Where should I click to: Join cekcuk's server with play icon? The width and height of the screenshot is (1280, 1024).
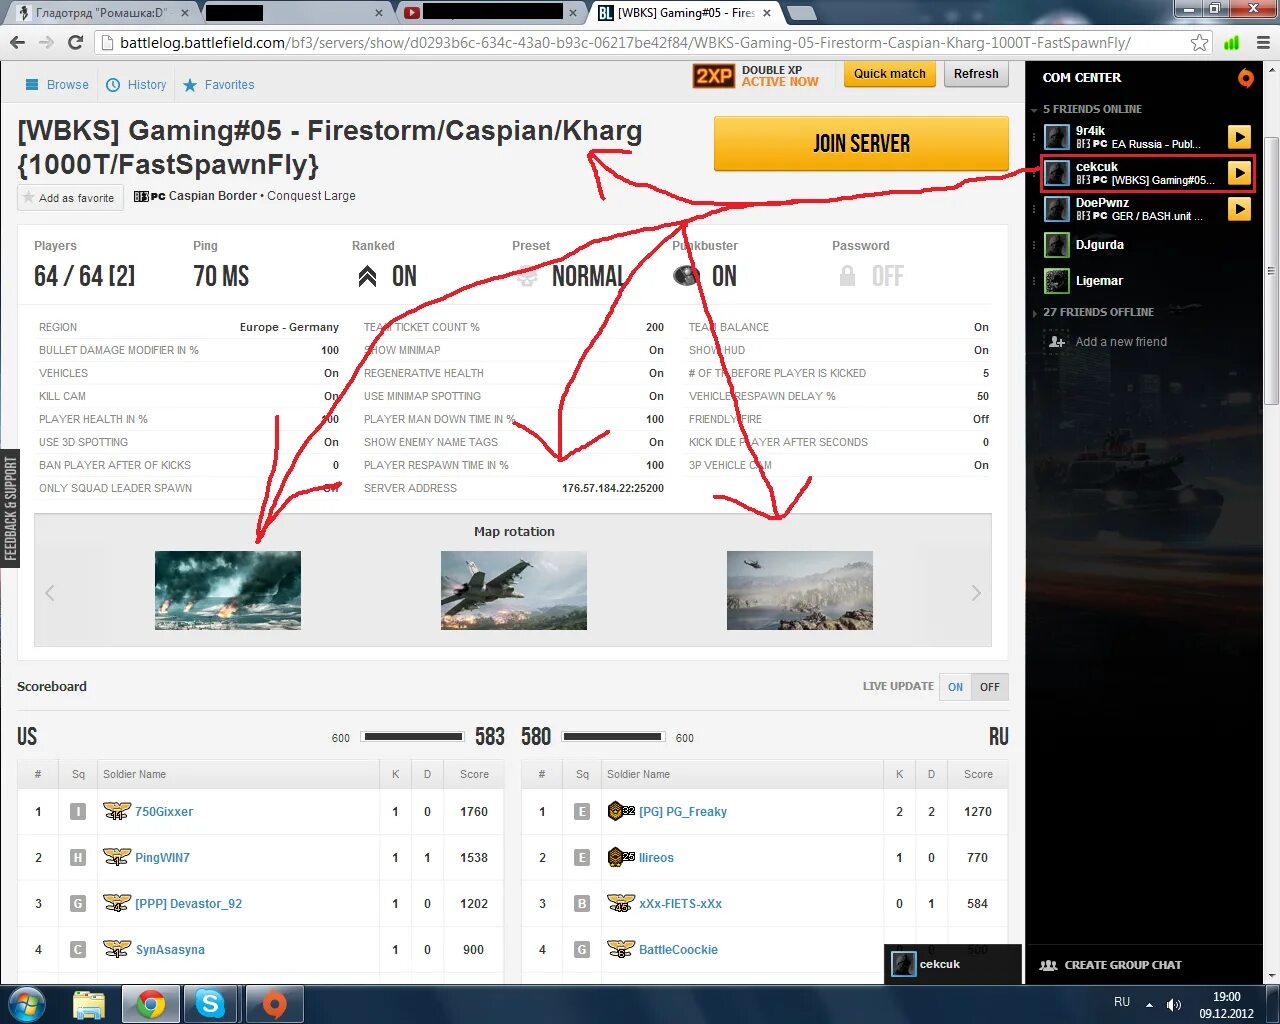(x=1239, y=173)
